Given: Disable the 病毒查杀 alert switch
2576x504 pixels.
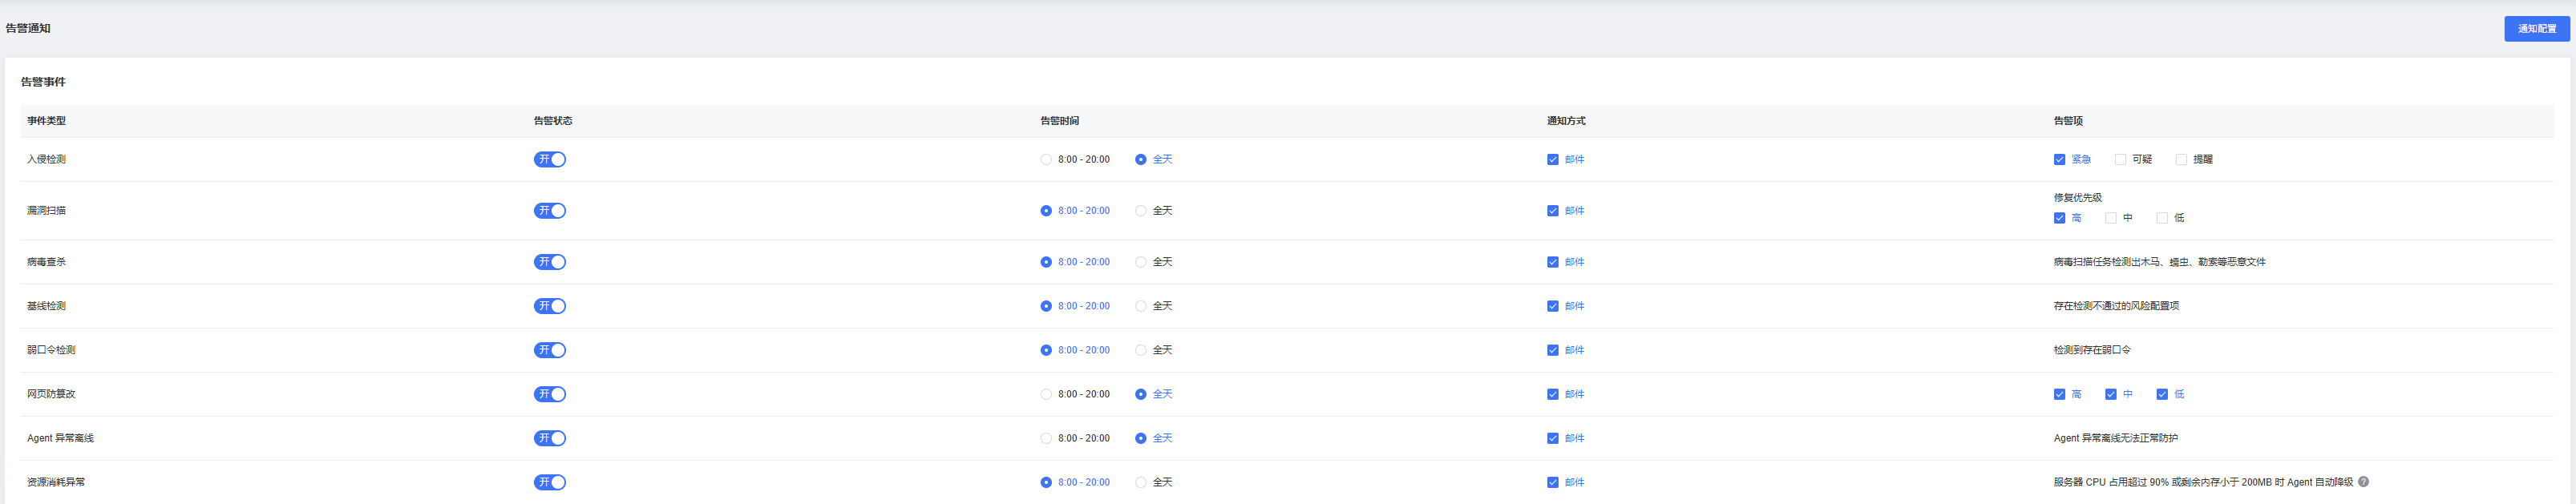Looking at the screenshot, I should point(550,262).
